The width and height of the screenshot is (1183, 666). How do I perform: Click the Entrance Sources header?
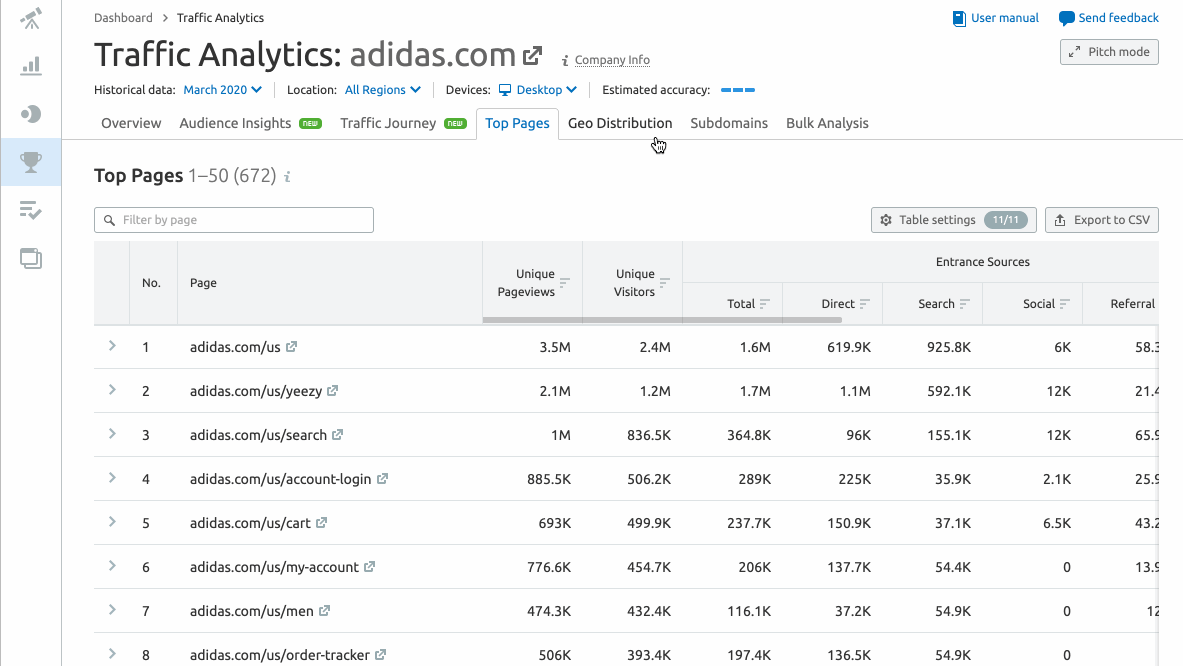[982, 262]
